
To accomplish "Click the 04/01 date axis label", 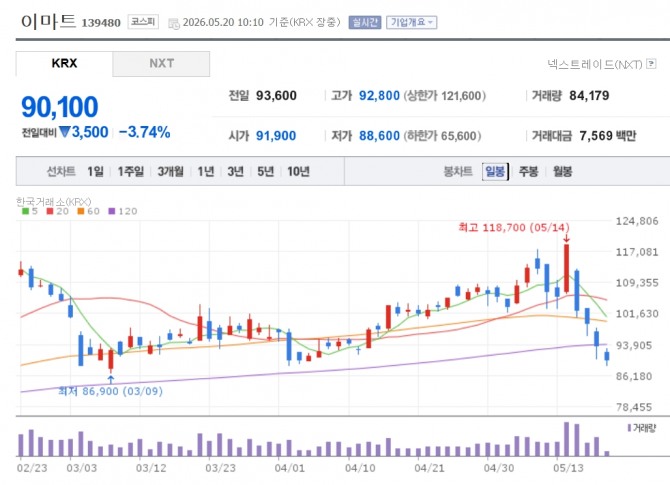I will [x=290, y=468].
